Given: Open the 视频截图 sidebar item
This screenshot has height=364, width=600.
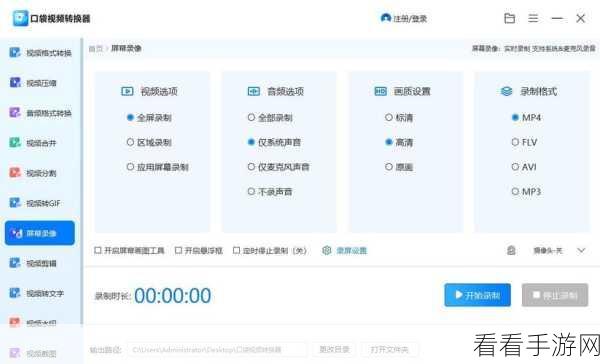Looking at the screenshot, I should (x=33, y=353).
